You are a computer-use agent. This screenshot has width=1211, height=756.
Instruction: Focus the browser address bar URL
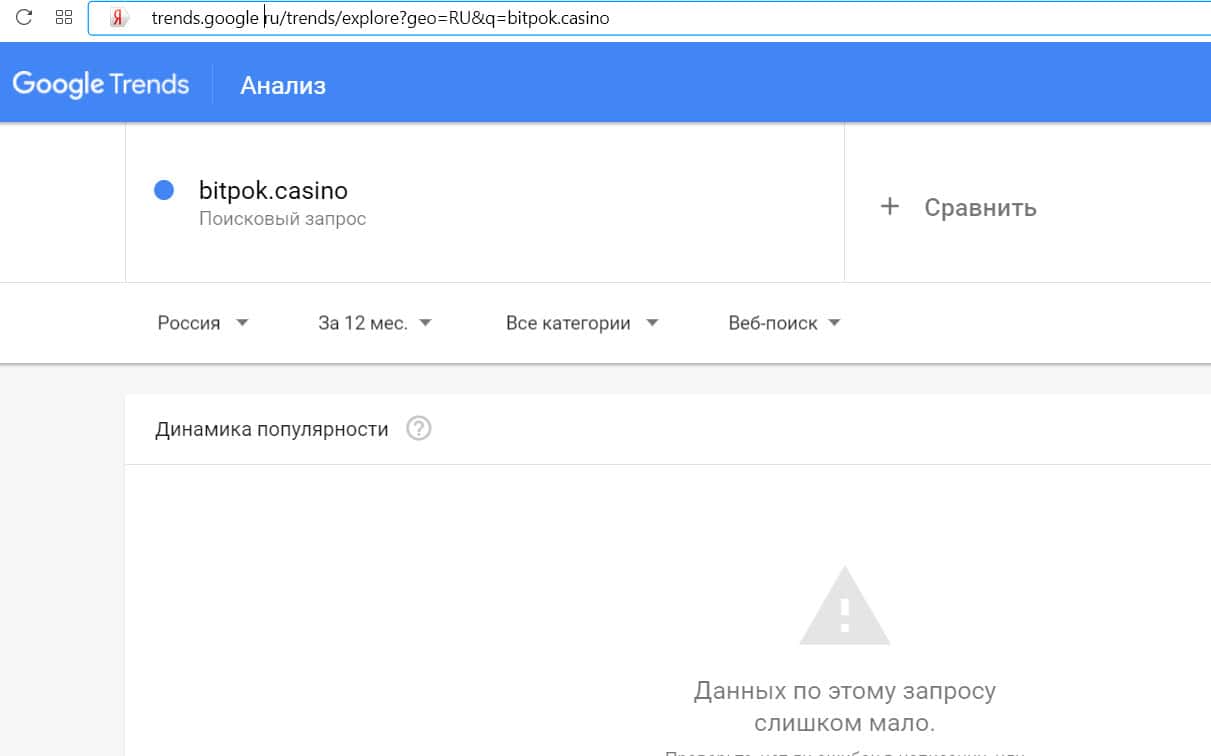click(380, 18)
